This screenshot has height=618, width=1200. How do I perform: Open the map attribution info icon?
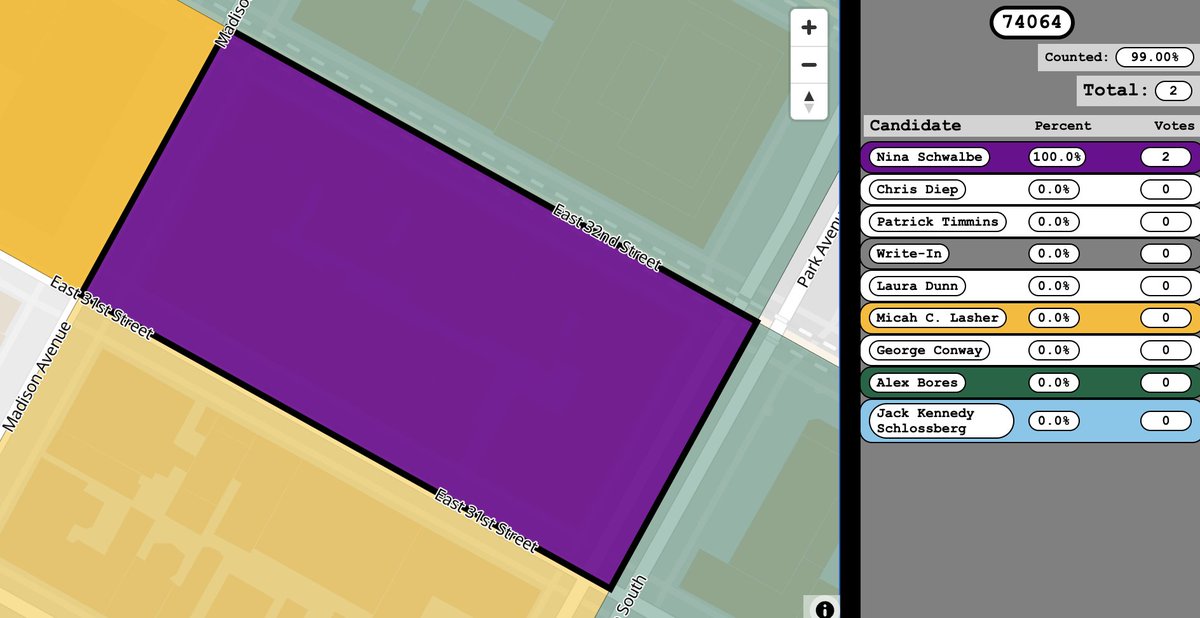coord(825,608)
